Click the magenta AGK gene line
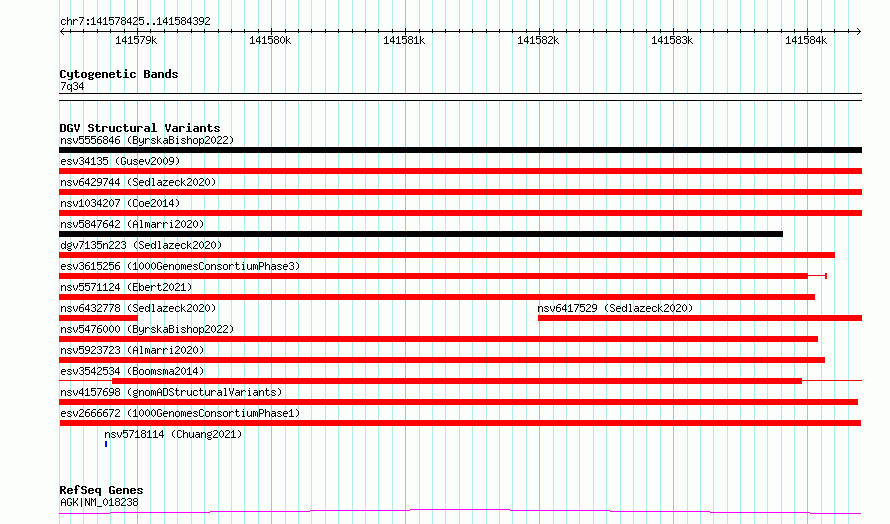The width and height of the screenshot is (890, 524). (x=460, y=512)
